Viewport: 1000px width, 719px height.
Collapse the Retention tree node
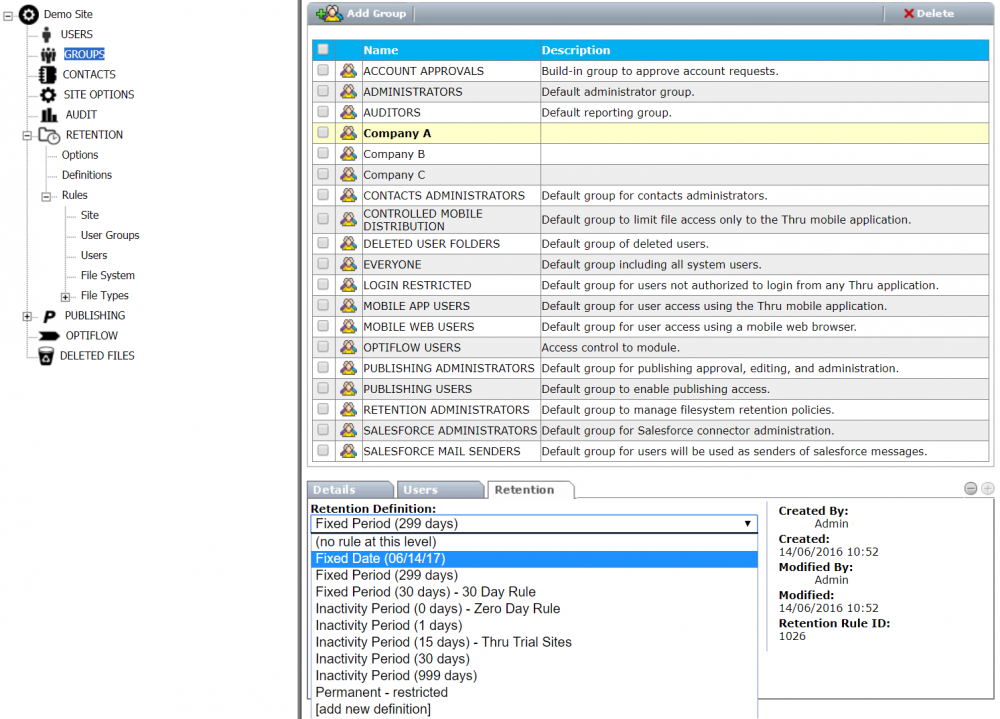pyautogui.click(x=27, y=135)
